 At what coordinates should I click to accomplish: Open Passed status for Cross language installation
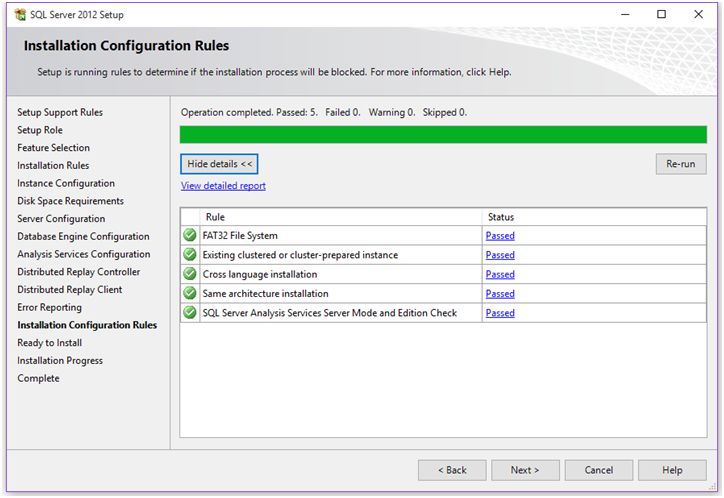click(500, 274)
